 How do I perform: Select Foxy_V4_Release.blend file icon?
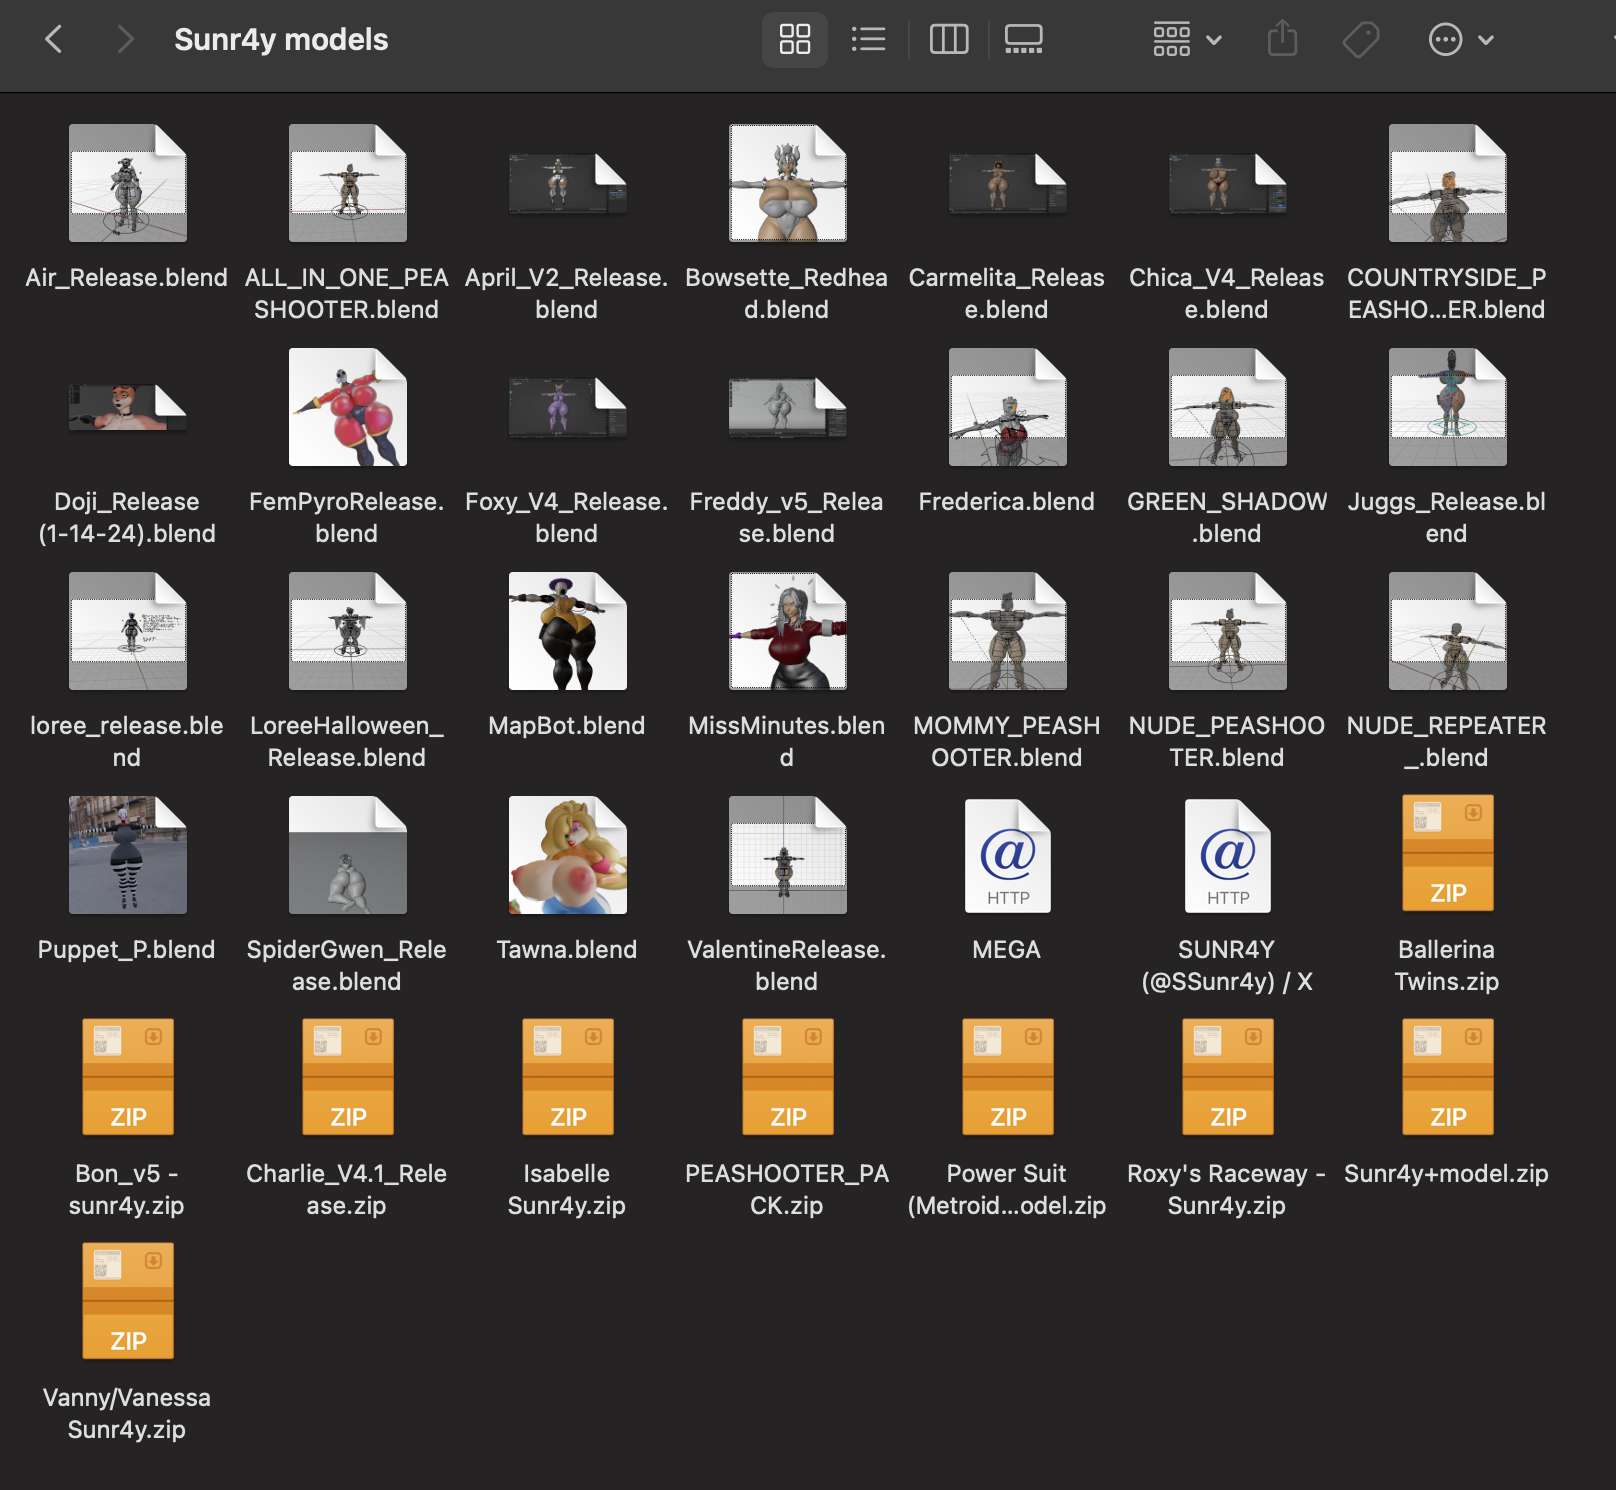pos(568,407)
